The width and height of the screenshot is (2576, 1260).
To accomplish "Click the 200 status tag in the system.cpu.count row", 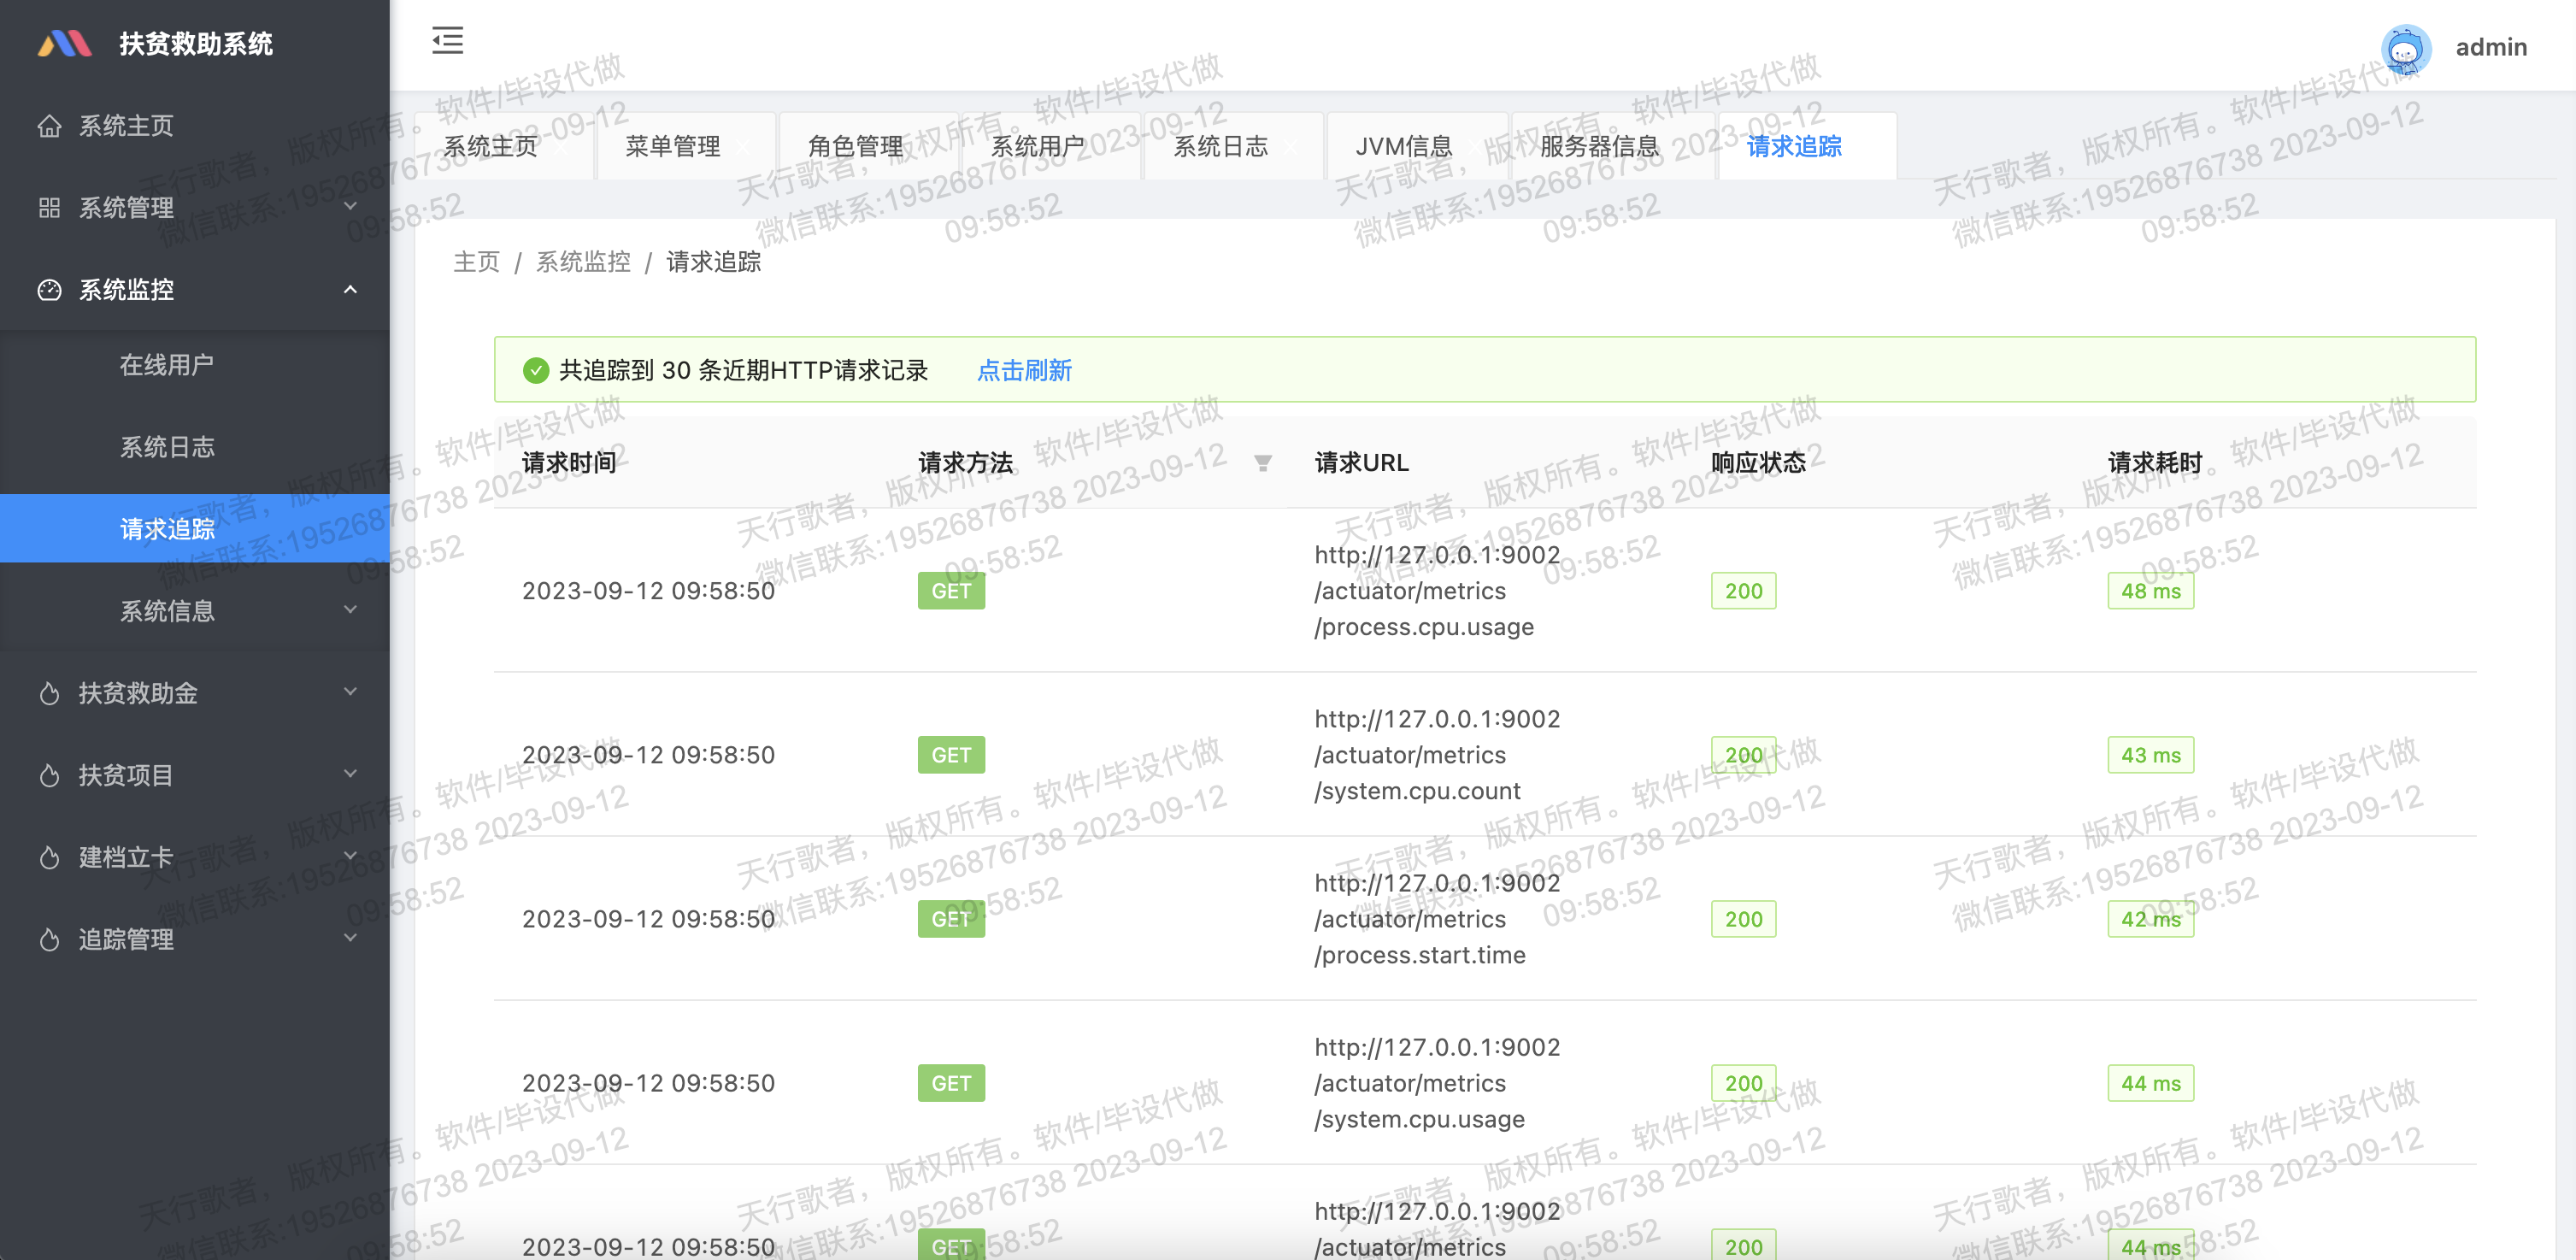I will pos(1743,755).
